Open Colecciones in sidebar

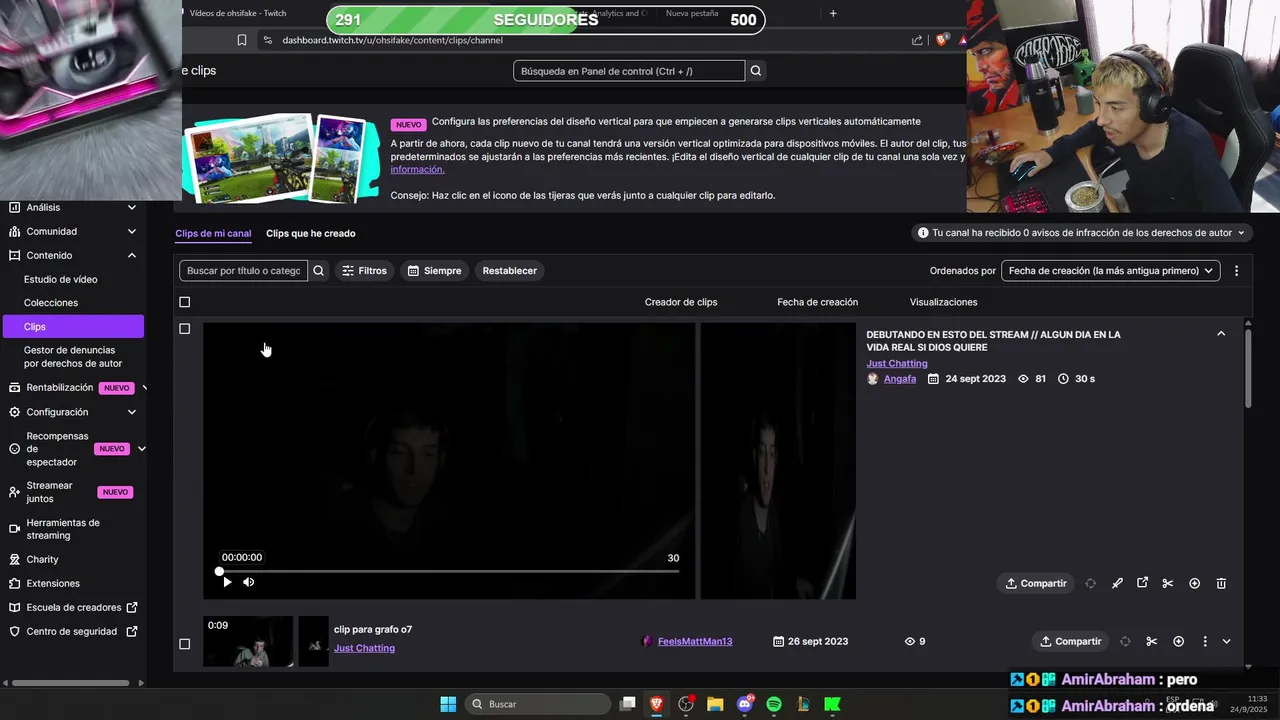(51, 303)
